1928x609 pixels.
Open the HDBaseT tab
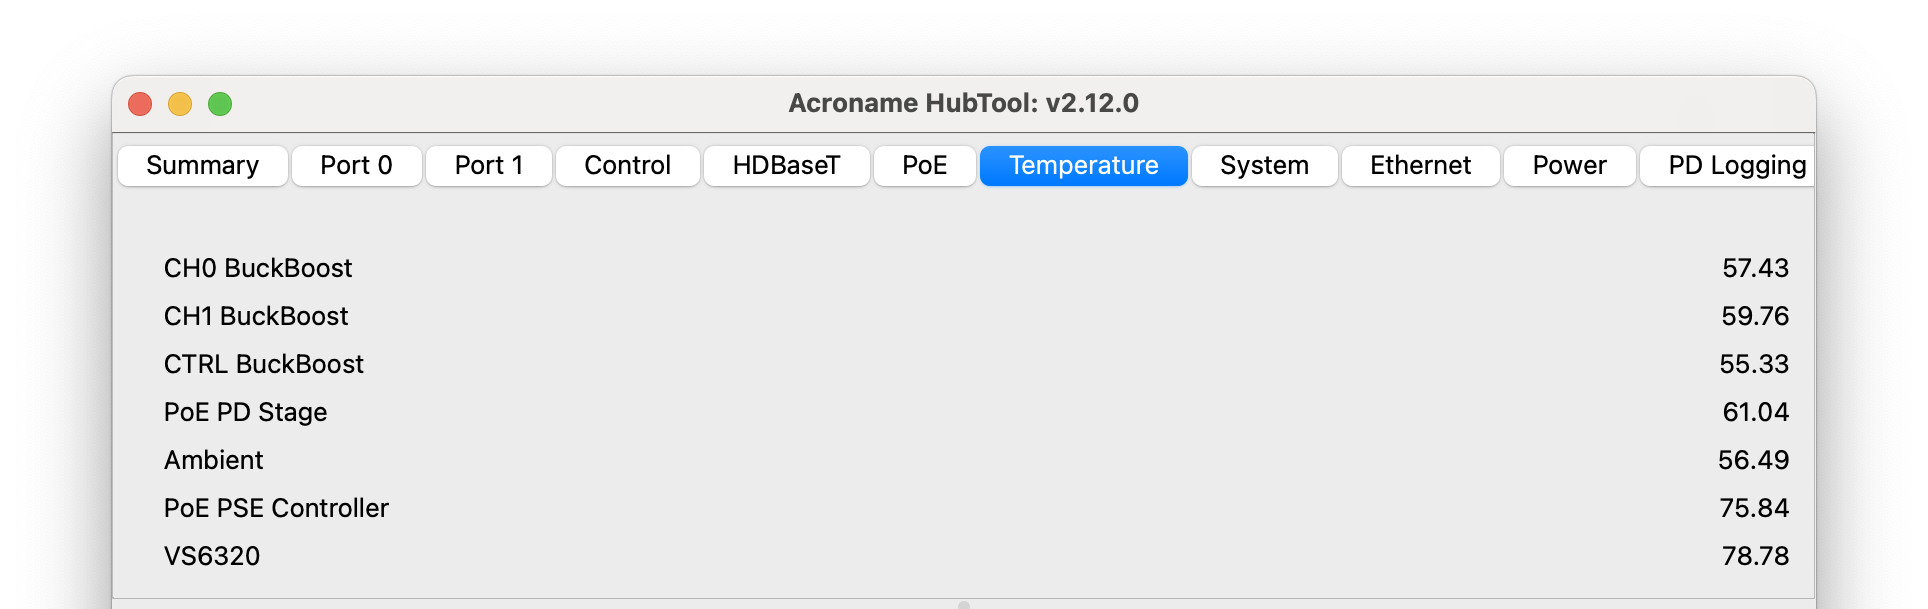pos(786,166)
